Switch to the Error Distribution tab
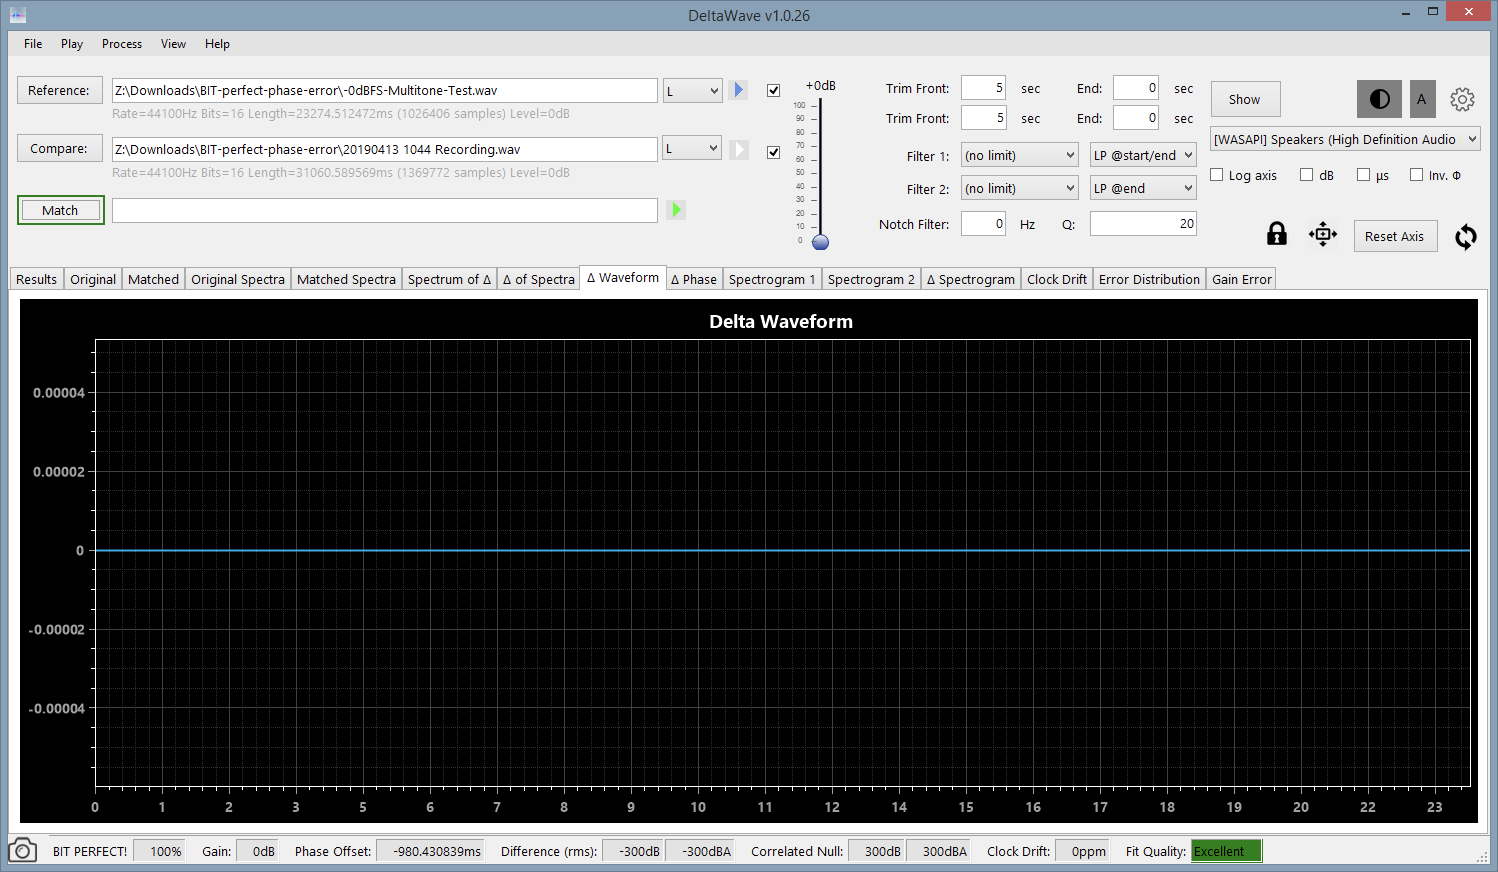The width and height of the screenshot is (1498, 872). coord(1149,279)
